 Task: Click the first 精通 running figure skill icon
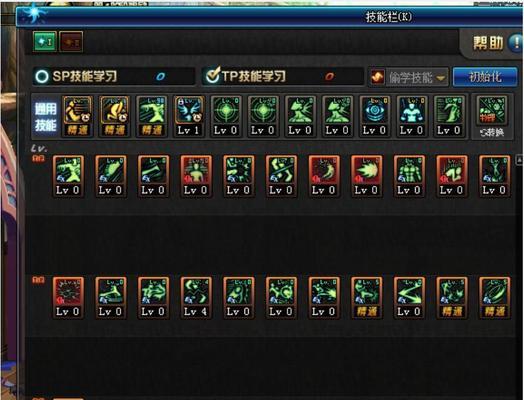[x=77, y=116]
